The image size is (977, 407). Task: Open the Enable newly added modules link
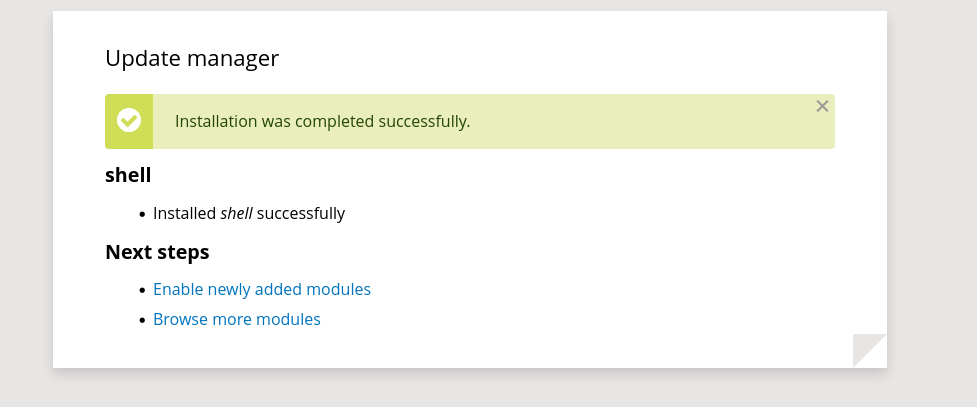pyautogui.click(x=262, y=289)
